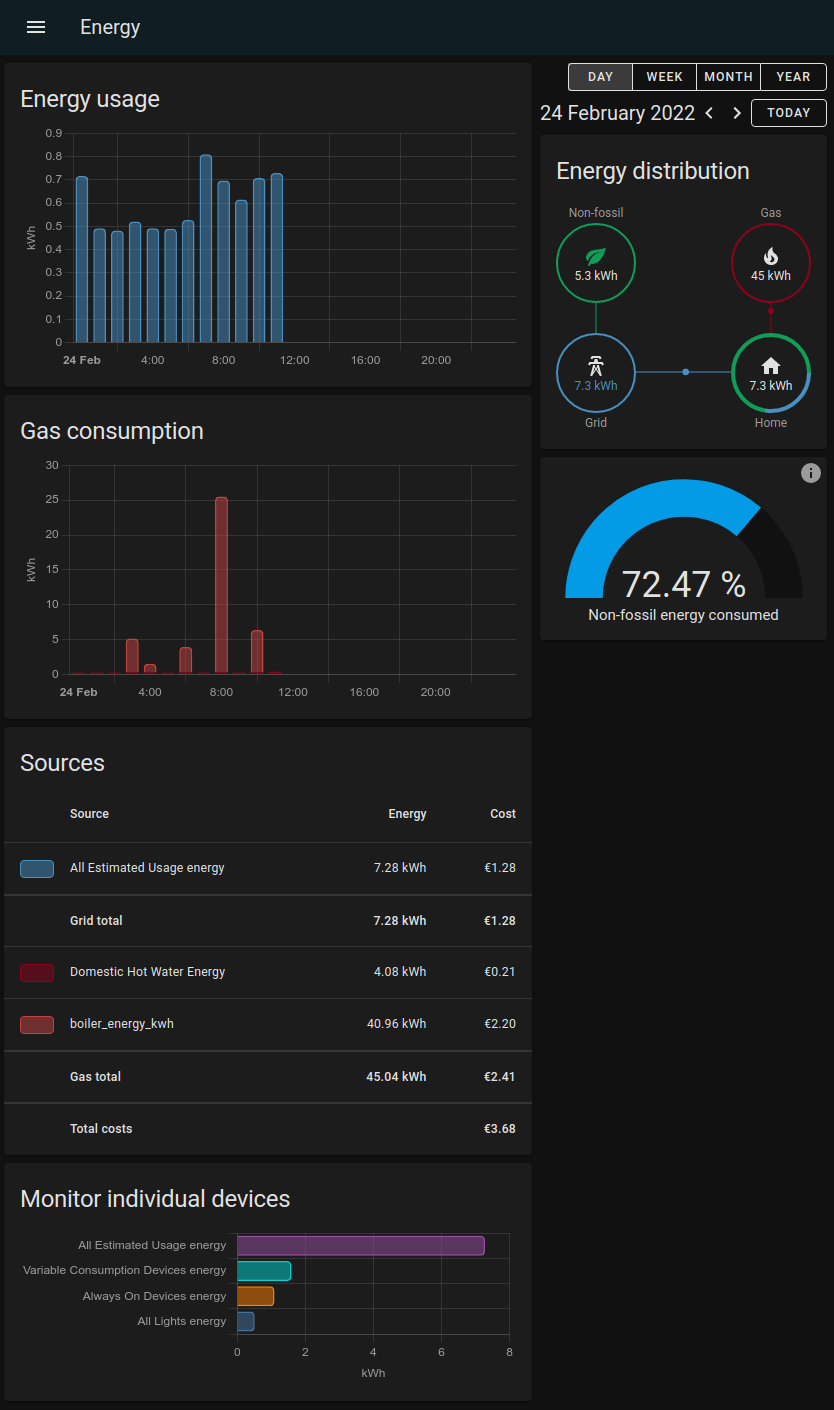Go to next day with right chevron
The width and height of the screenshot is (834, 1410).
[x=737, y=113]
